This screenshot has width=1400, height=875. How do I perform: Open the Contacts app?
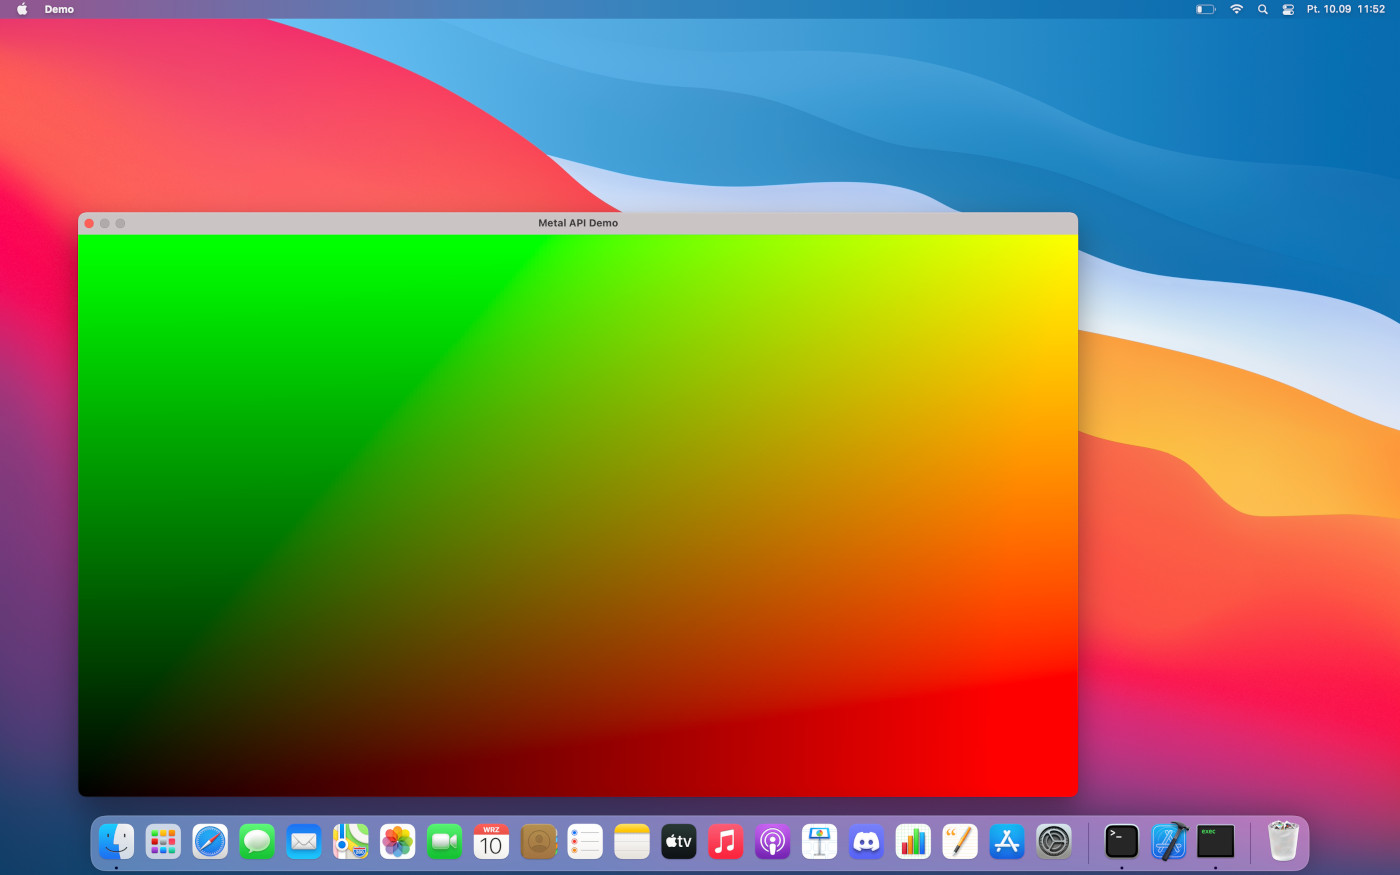click(x=538, y=841)
